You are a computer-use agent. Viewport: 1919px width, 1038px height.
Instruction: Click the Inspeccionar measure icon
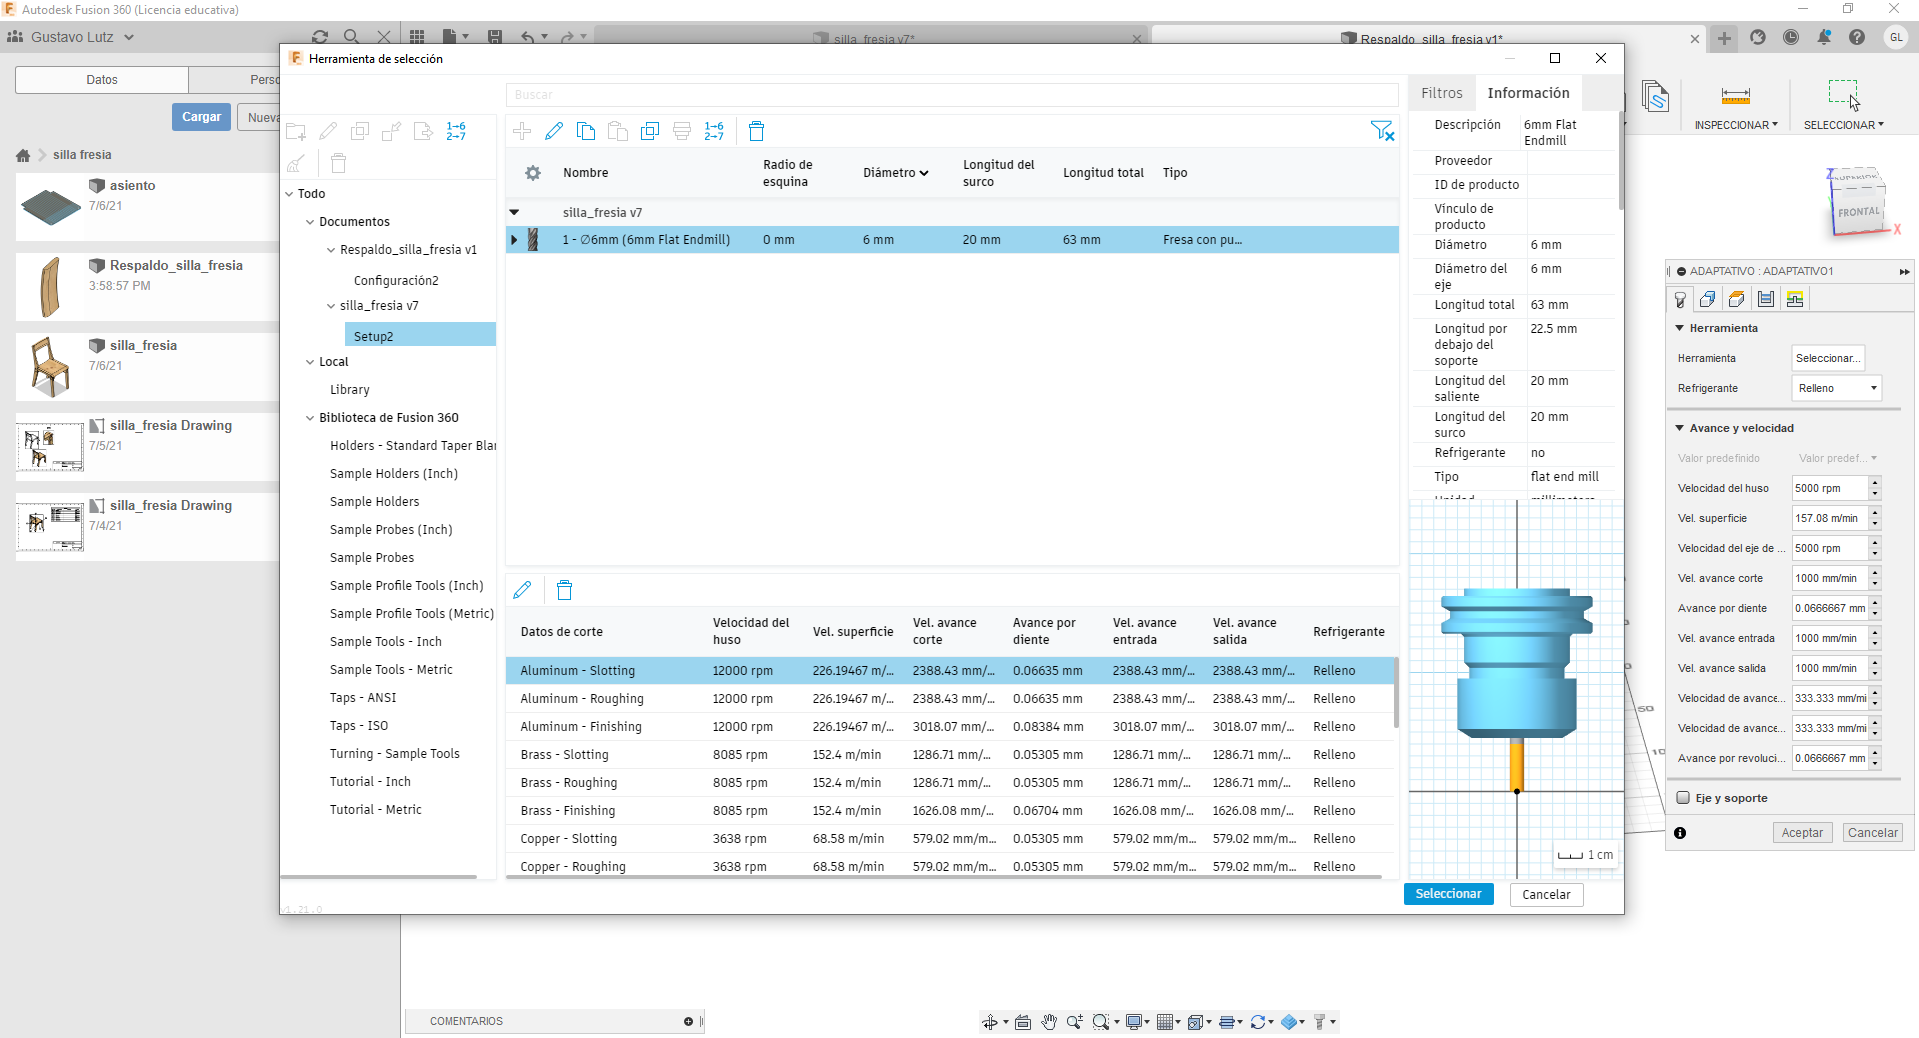point(1736,96)
